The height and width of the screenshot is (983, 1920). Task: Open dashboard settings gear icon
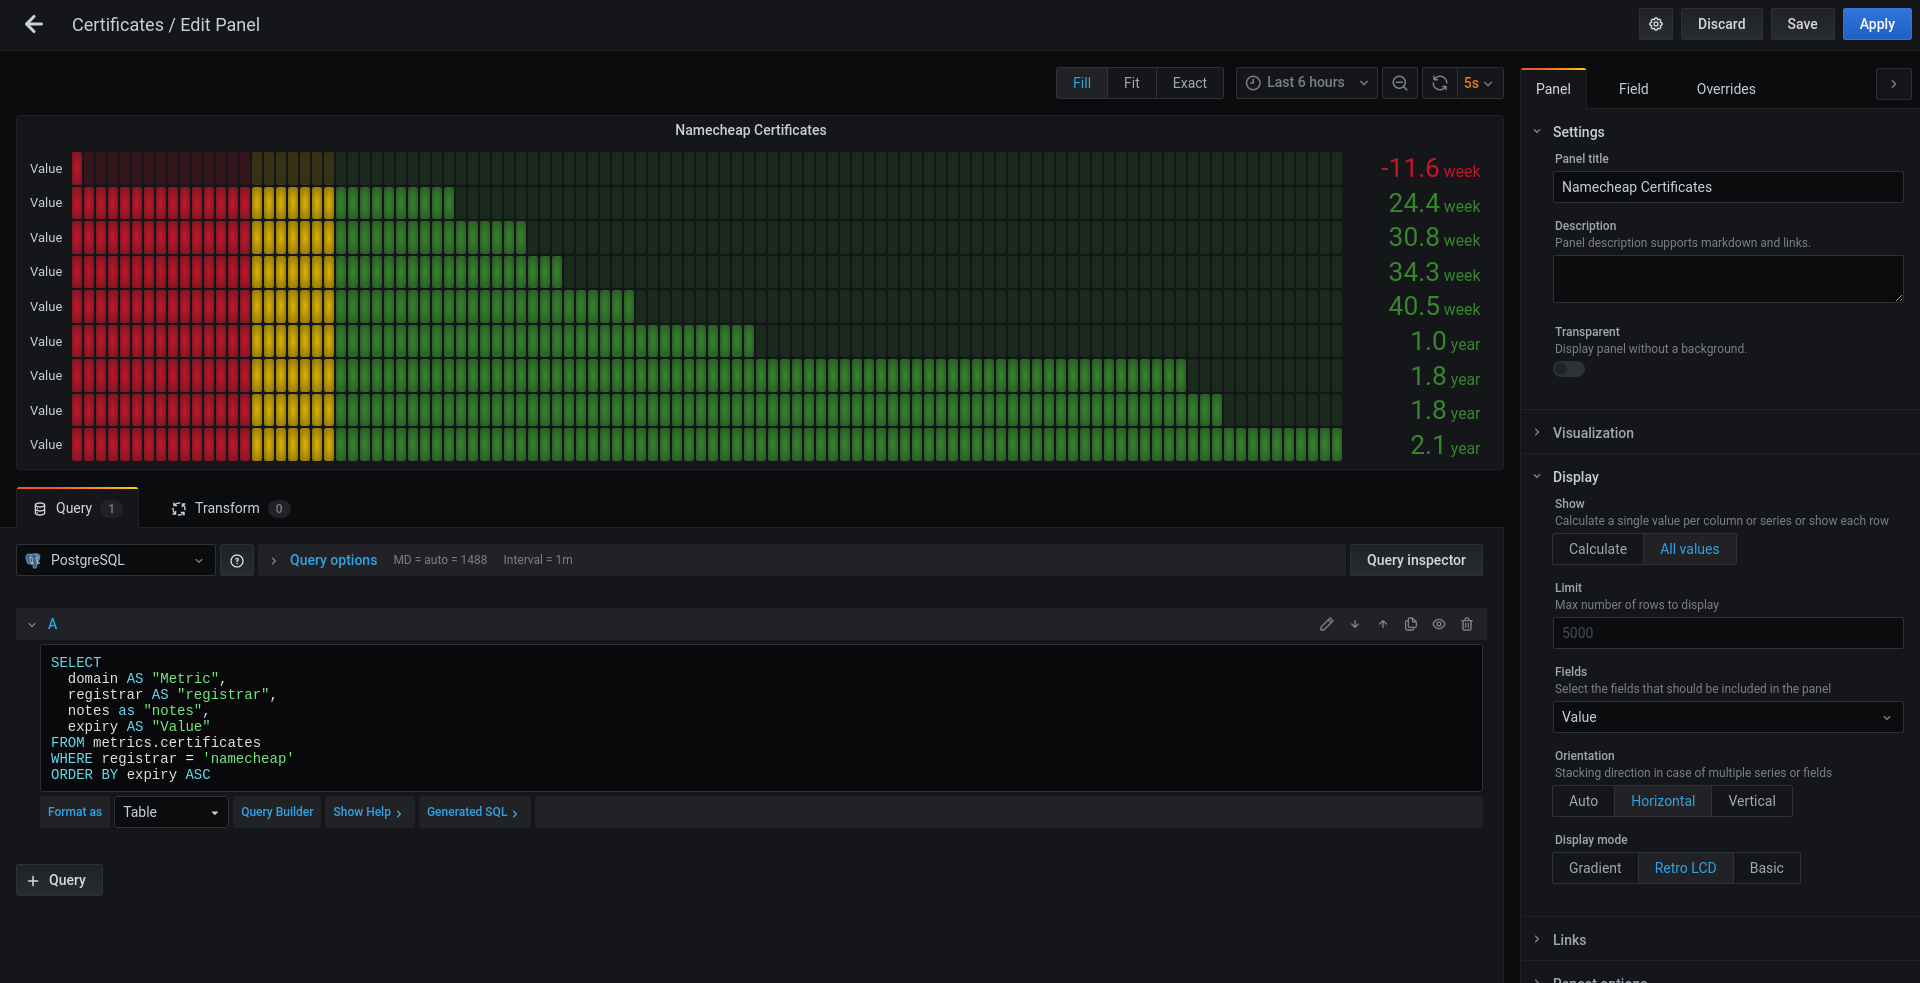coord(1656,24)
